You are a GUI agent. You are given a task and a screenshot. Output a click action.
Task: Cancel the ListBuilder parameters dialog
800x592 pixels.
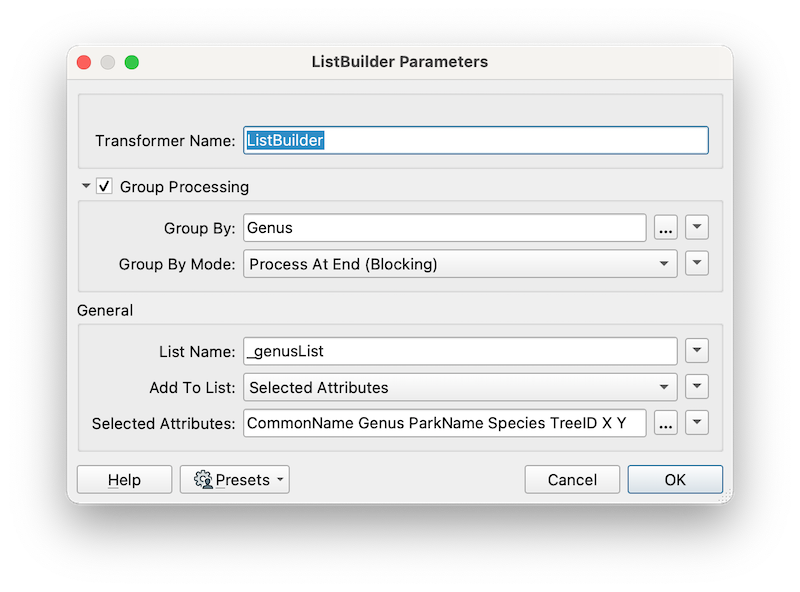coord(572,479)
